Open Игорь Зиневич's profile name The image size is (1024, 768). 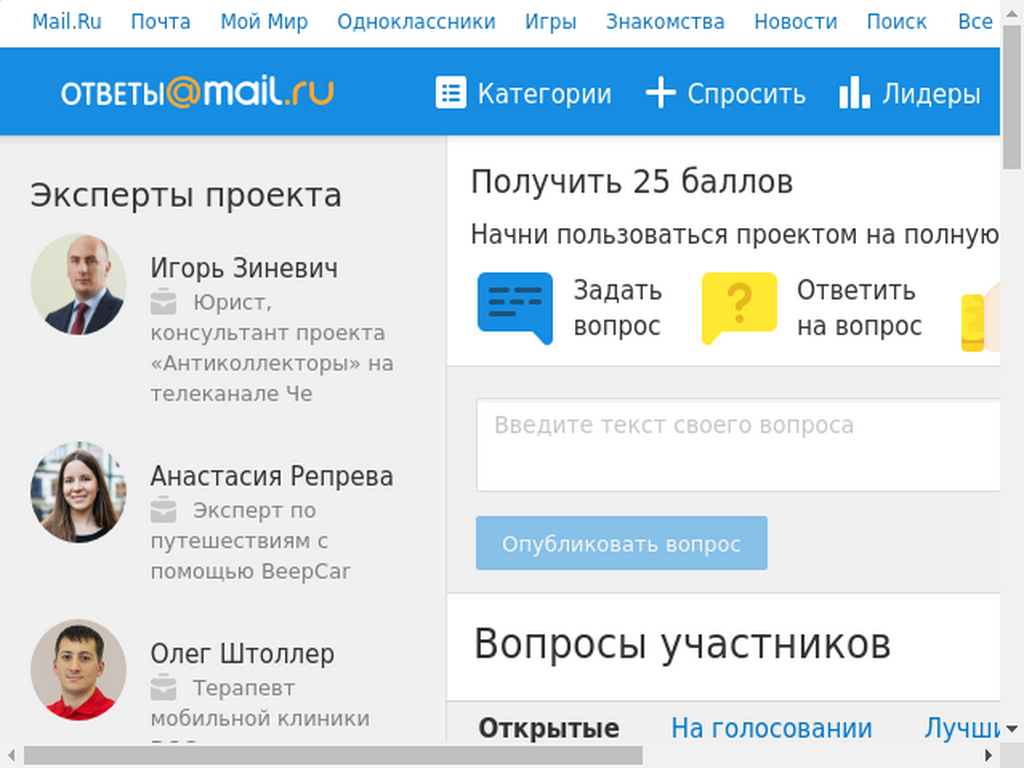point(244,268)
